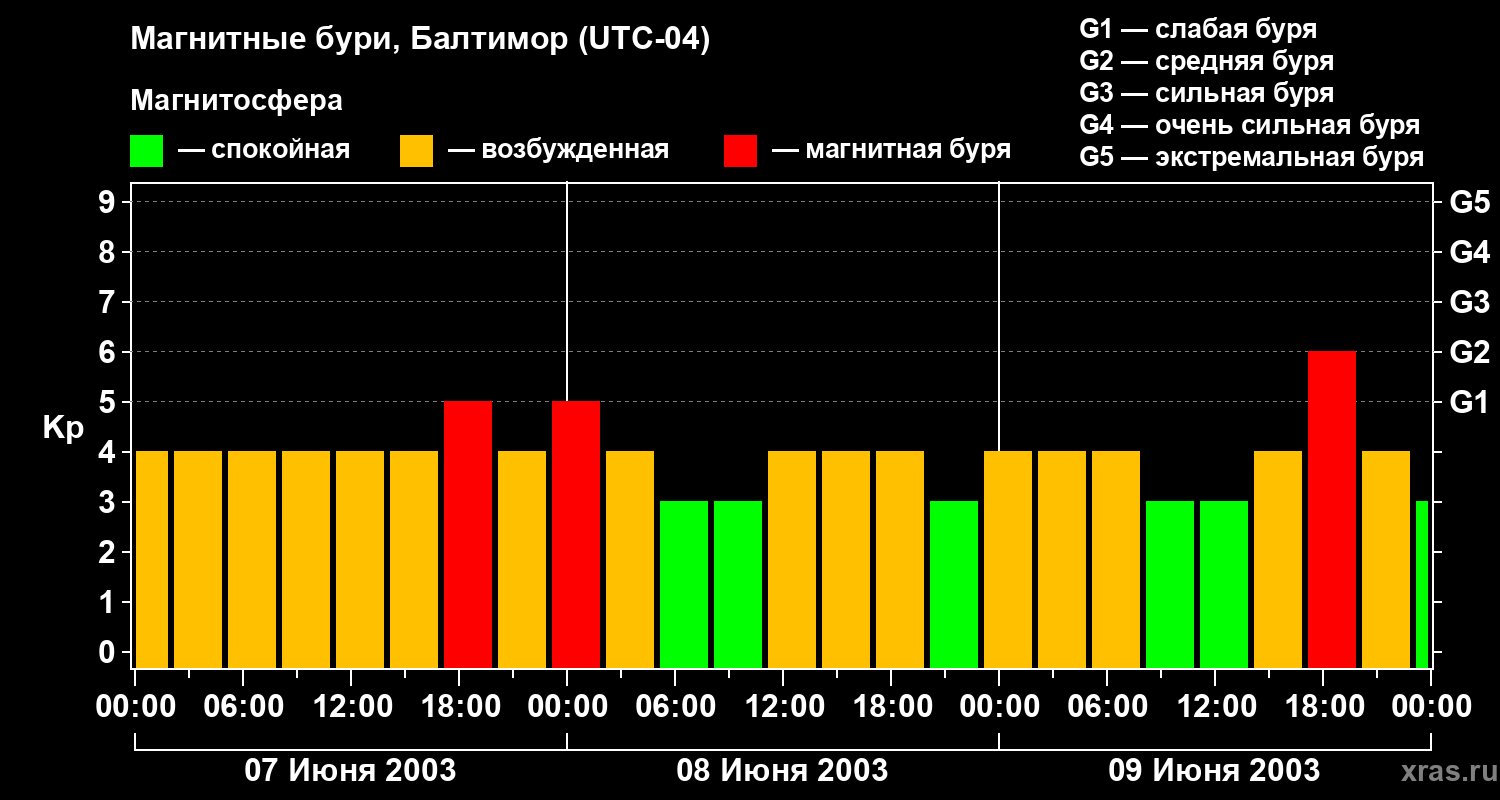Click the narrow green bar at far right
This screenshot has width=1500, height=800.
pos(1422,585)
